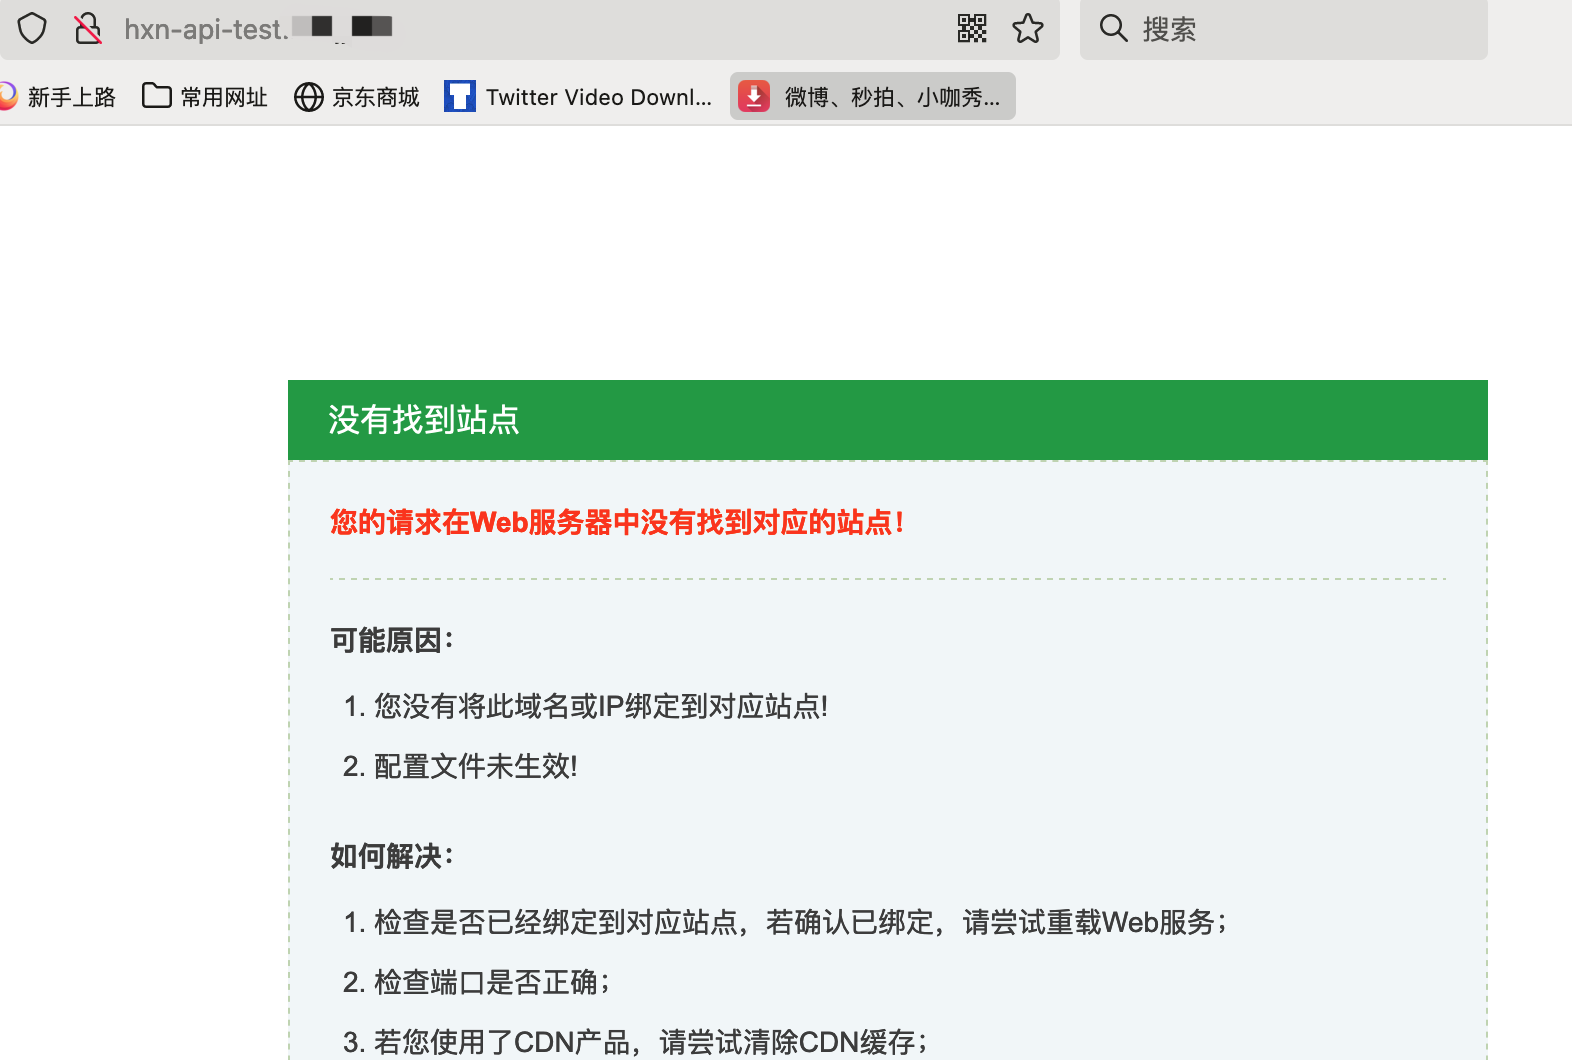Open the 微博、秒拍、小咖秀 bookmark
The image size is (1572, 1060).
pos(873,96)
